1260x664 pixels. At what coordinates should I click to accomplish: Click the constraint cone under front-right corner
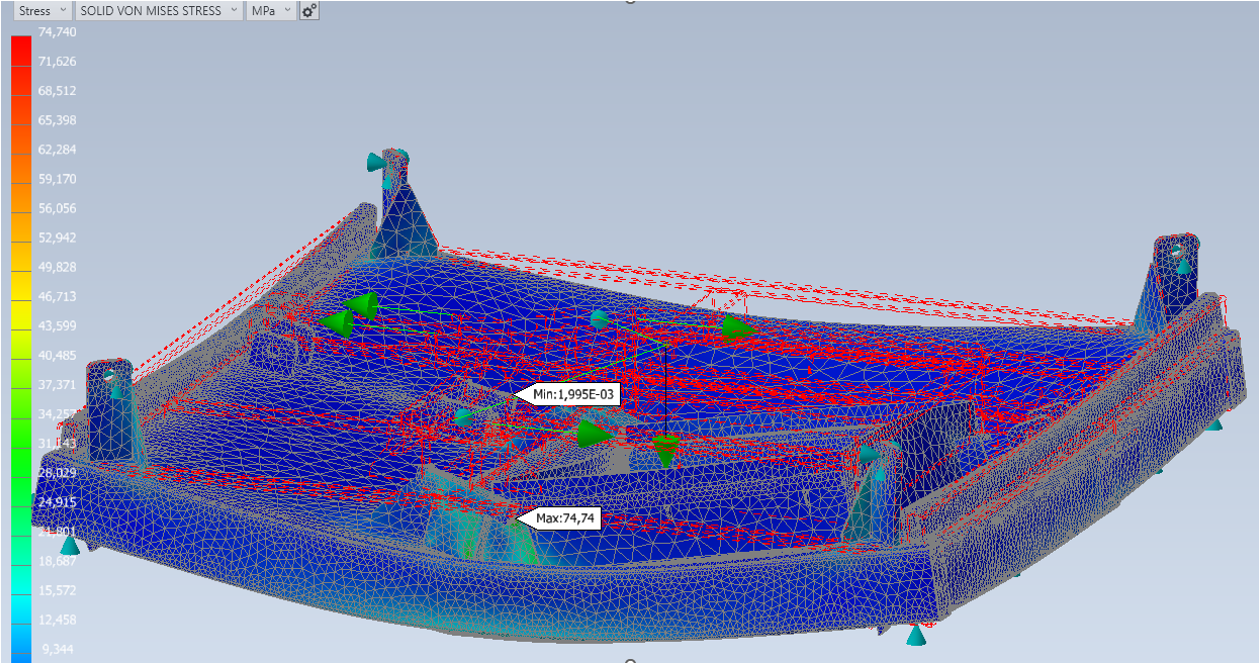(x=914, y=634)
